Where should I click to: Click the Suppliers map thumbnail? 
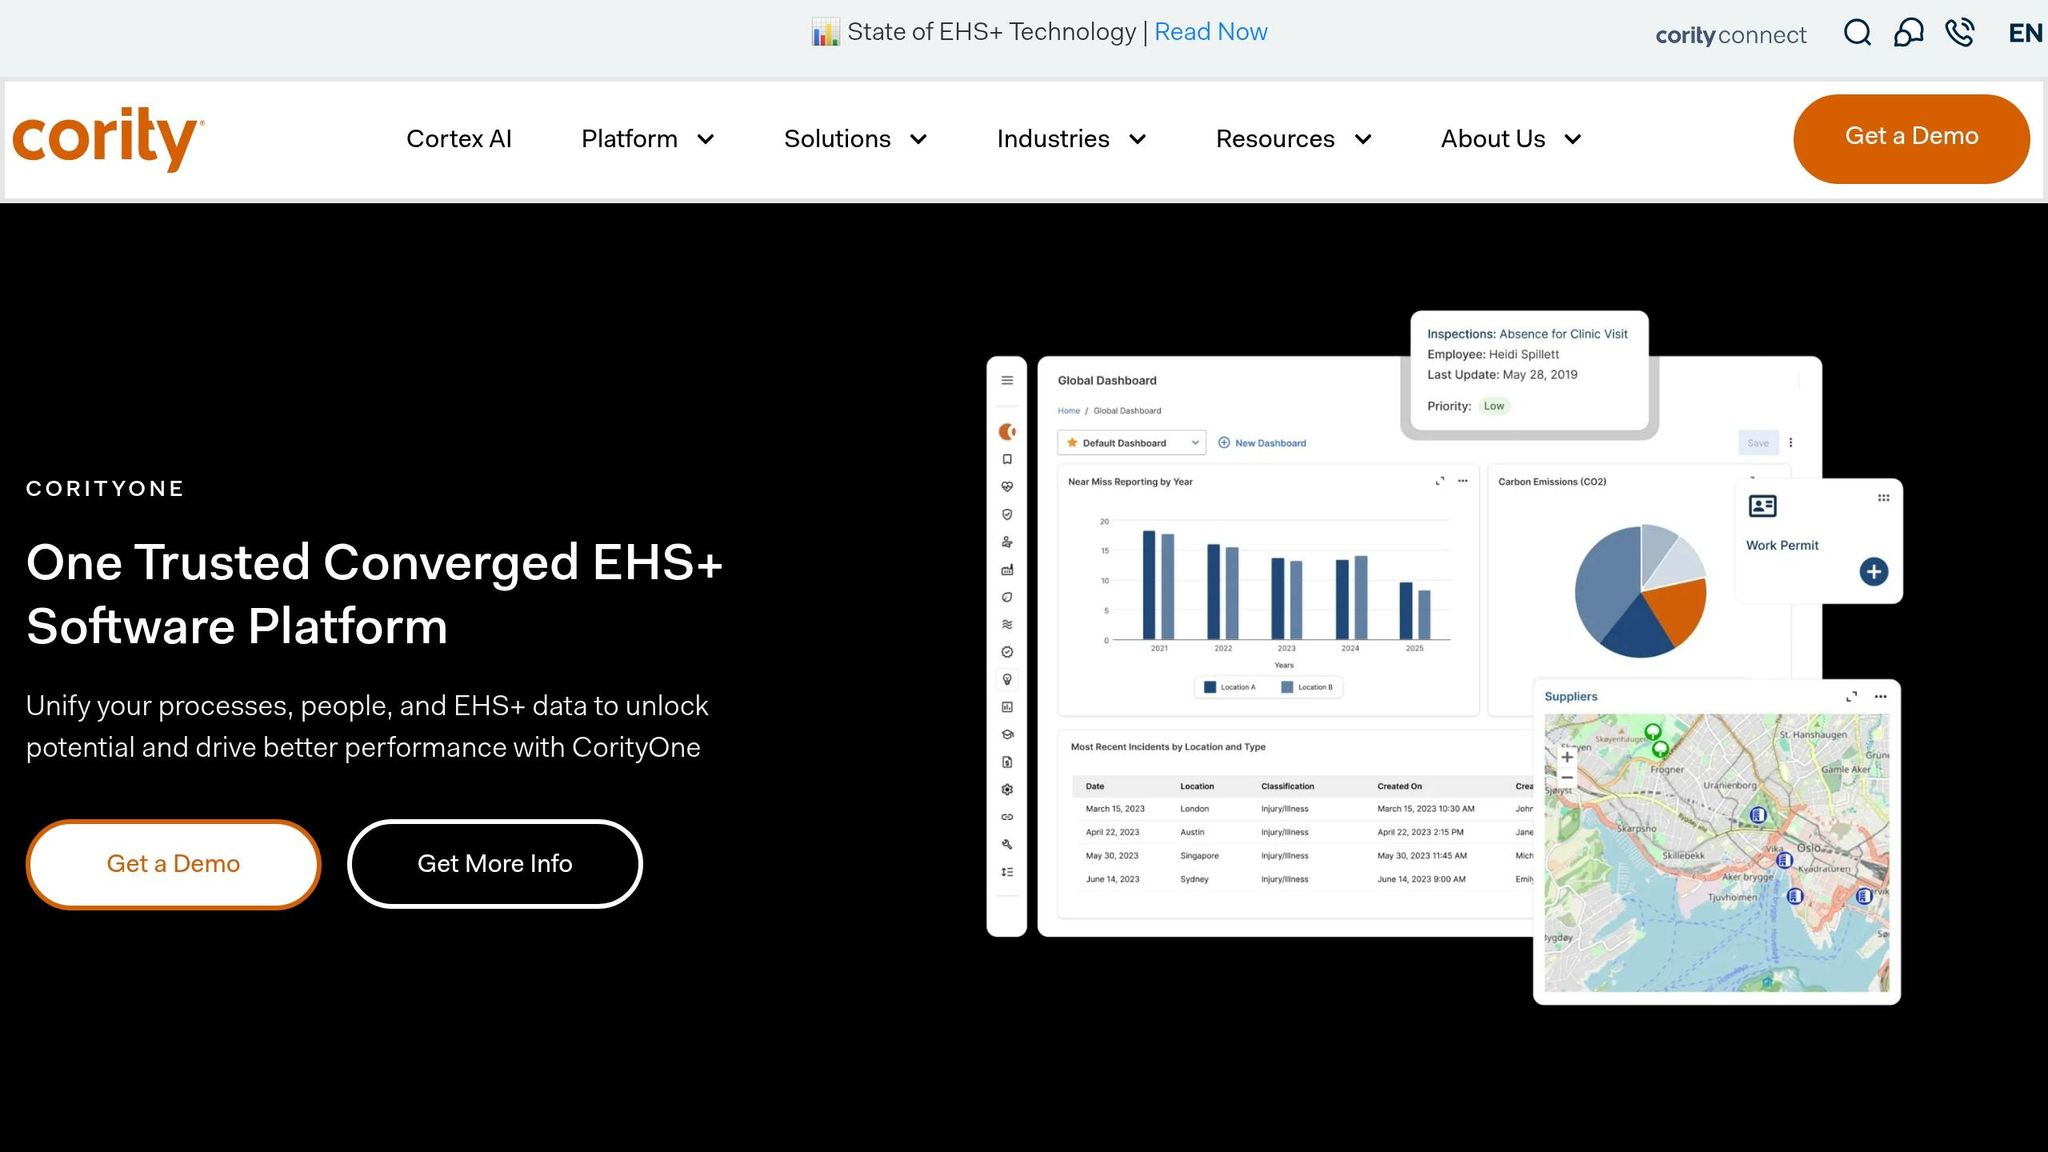tap(1717, 853)
